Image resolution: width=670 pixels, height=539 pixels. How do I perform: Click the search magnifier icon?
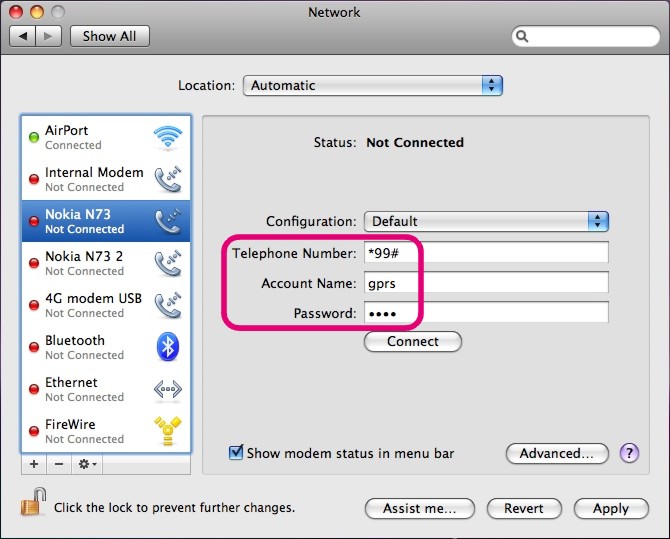(x=522, y=36)
